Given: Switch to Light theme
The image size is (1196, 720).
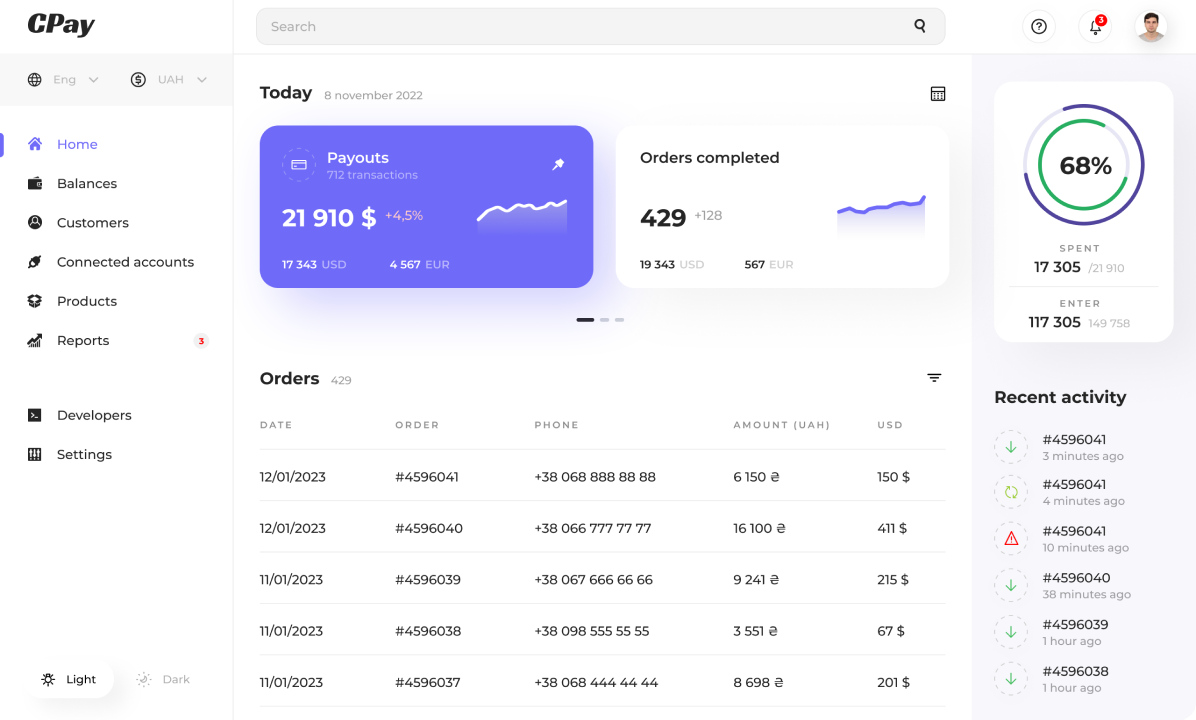Looking at the screenshot, I should coord(69,679).
